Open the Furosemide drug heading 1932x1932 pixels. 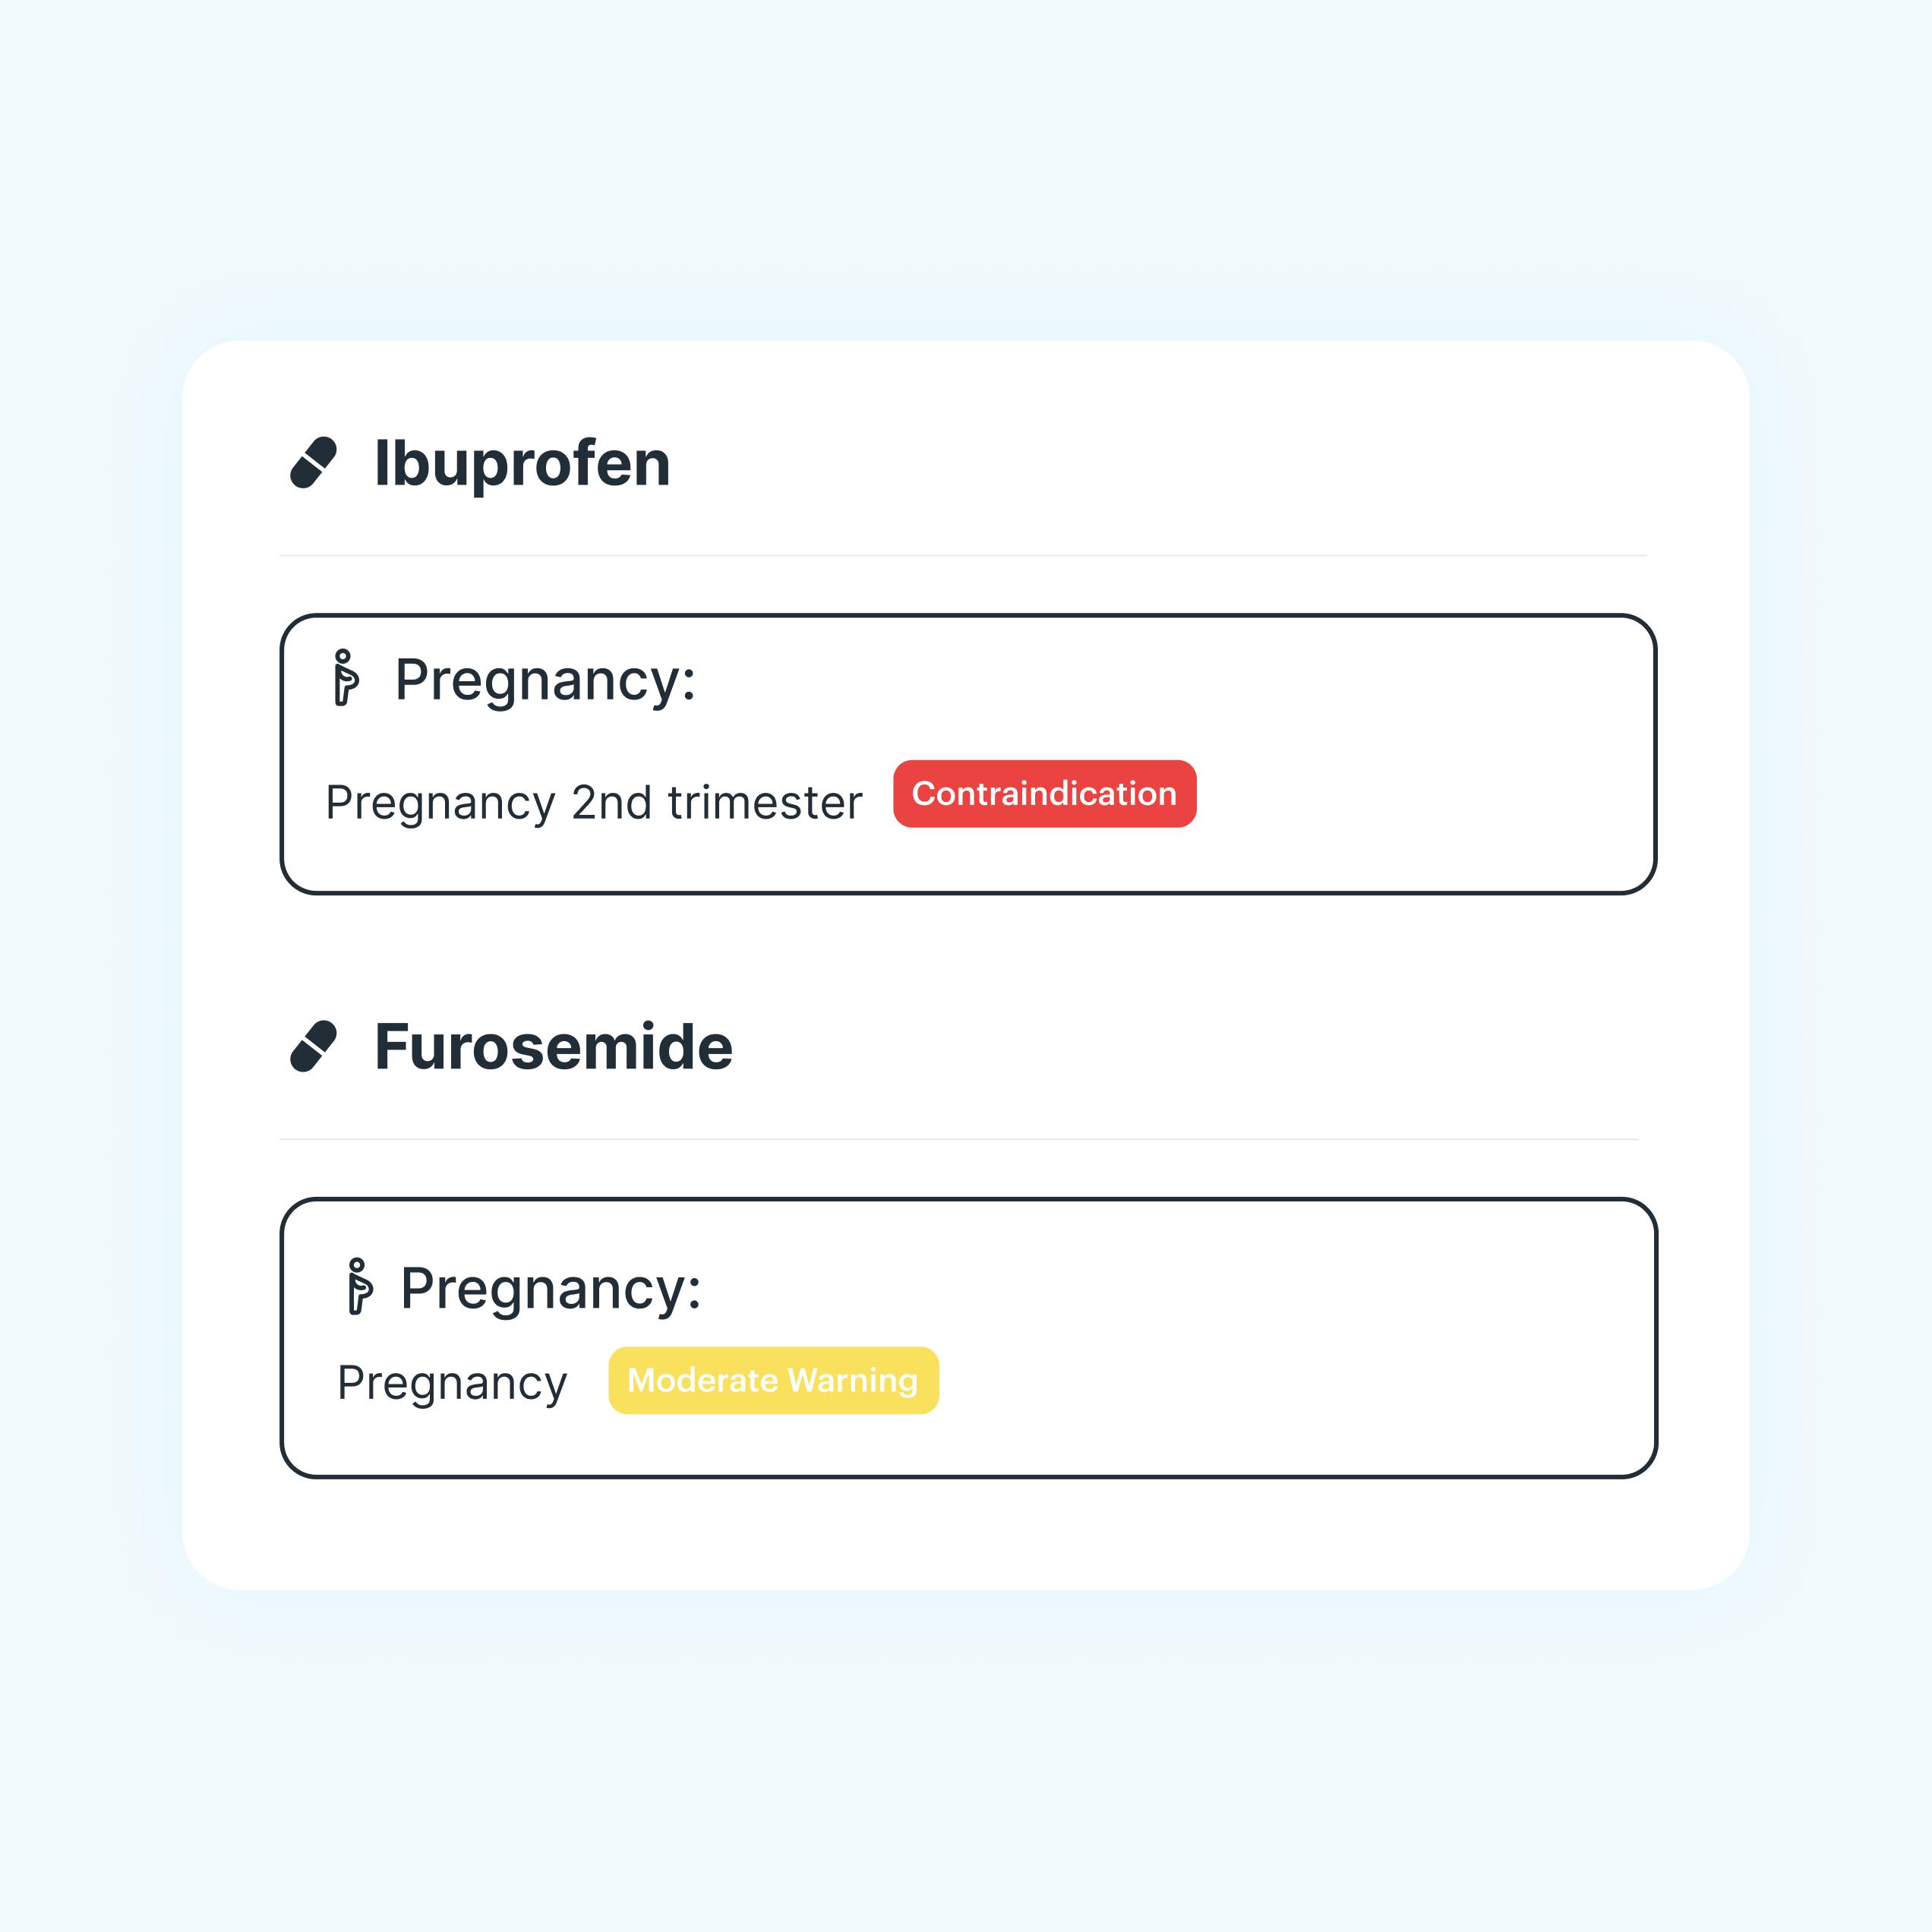[x=553, y=1047]
